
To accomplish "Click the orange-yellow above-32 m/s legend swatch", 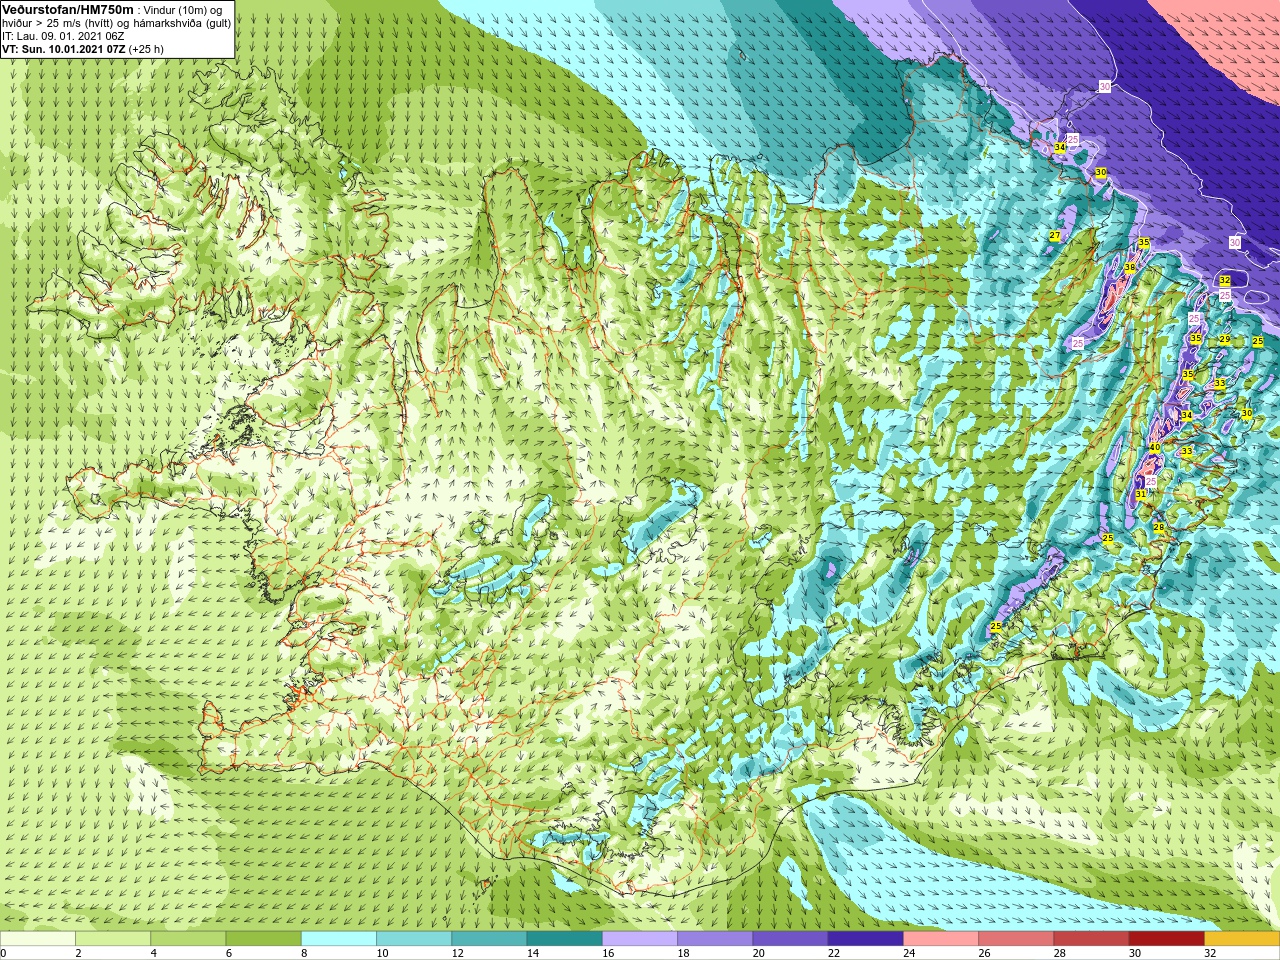I will [1242, 939].
